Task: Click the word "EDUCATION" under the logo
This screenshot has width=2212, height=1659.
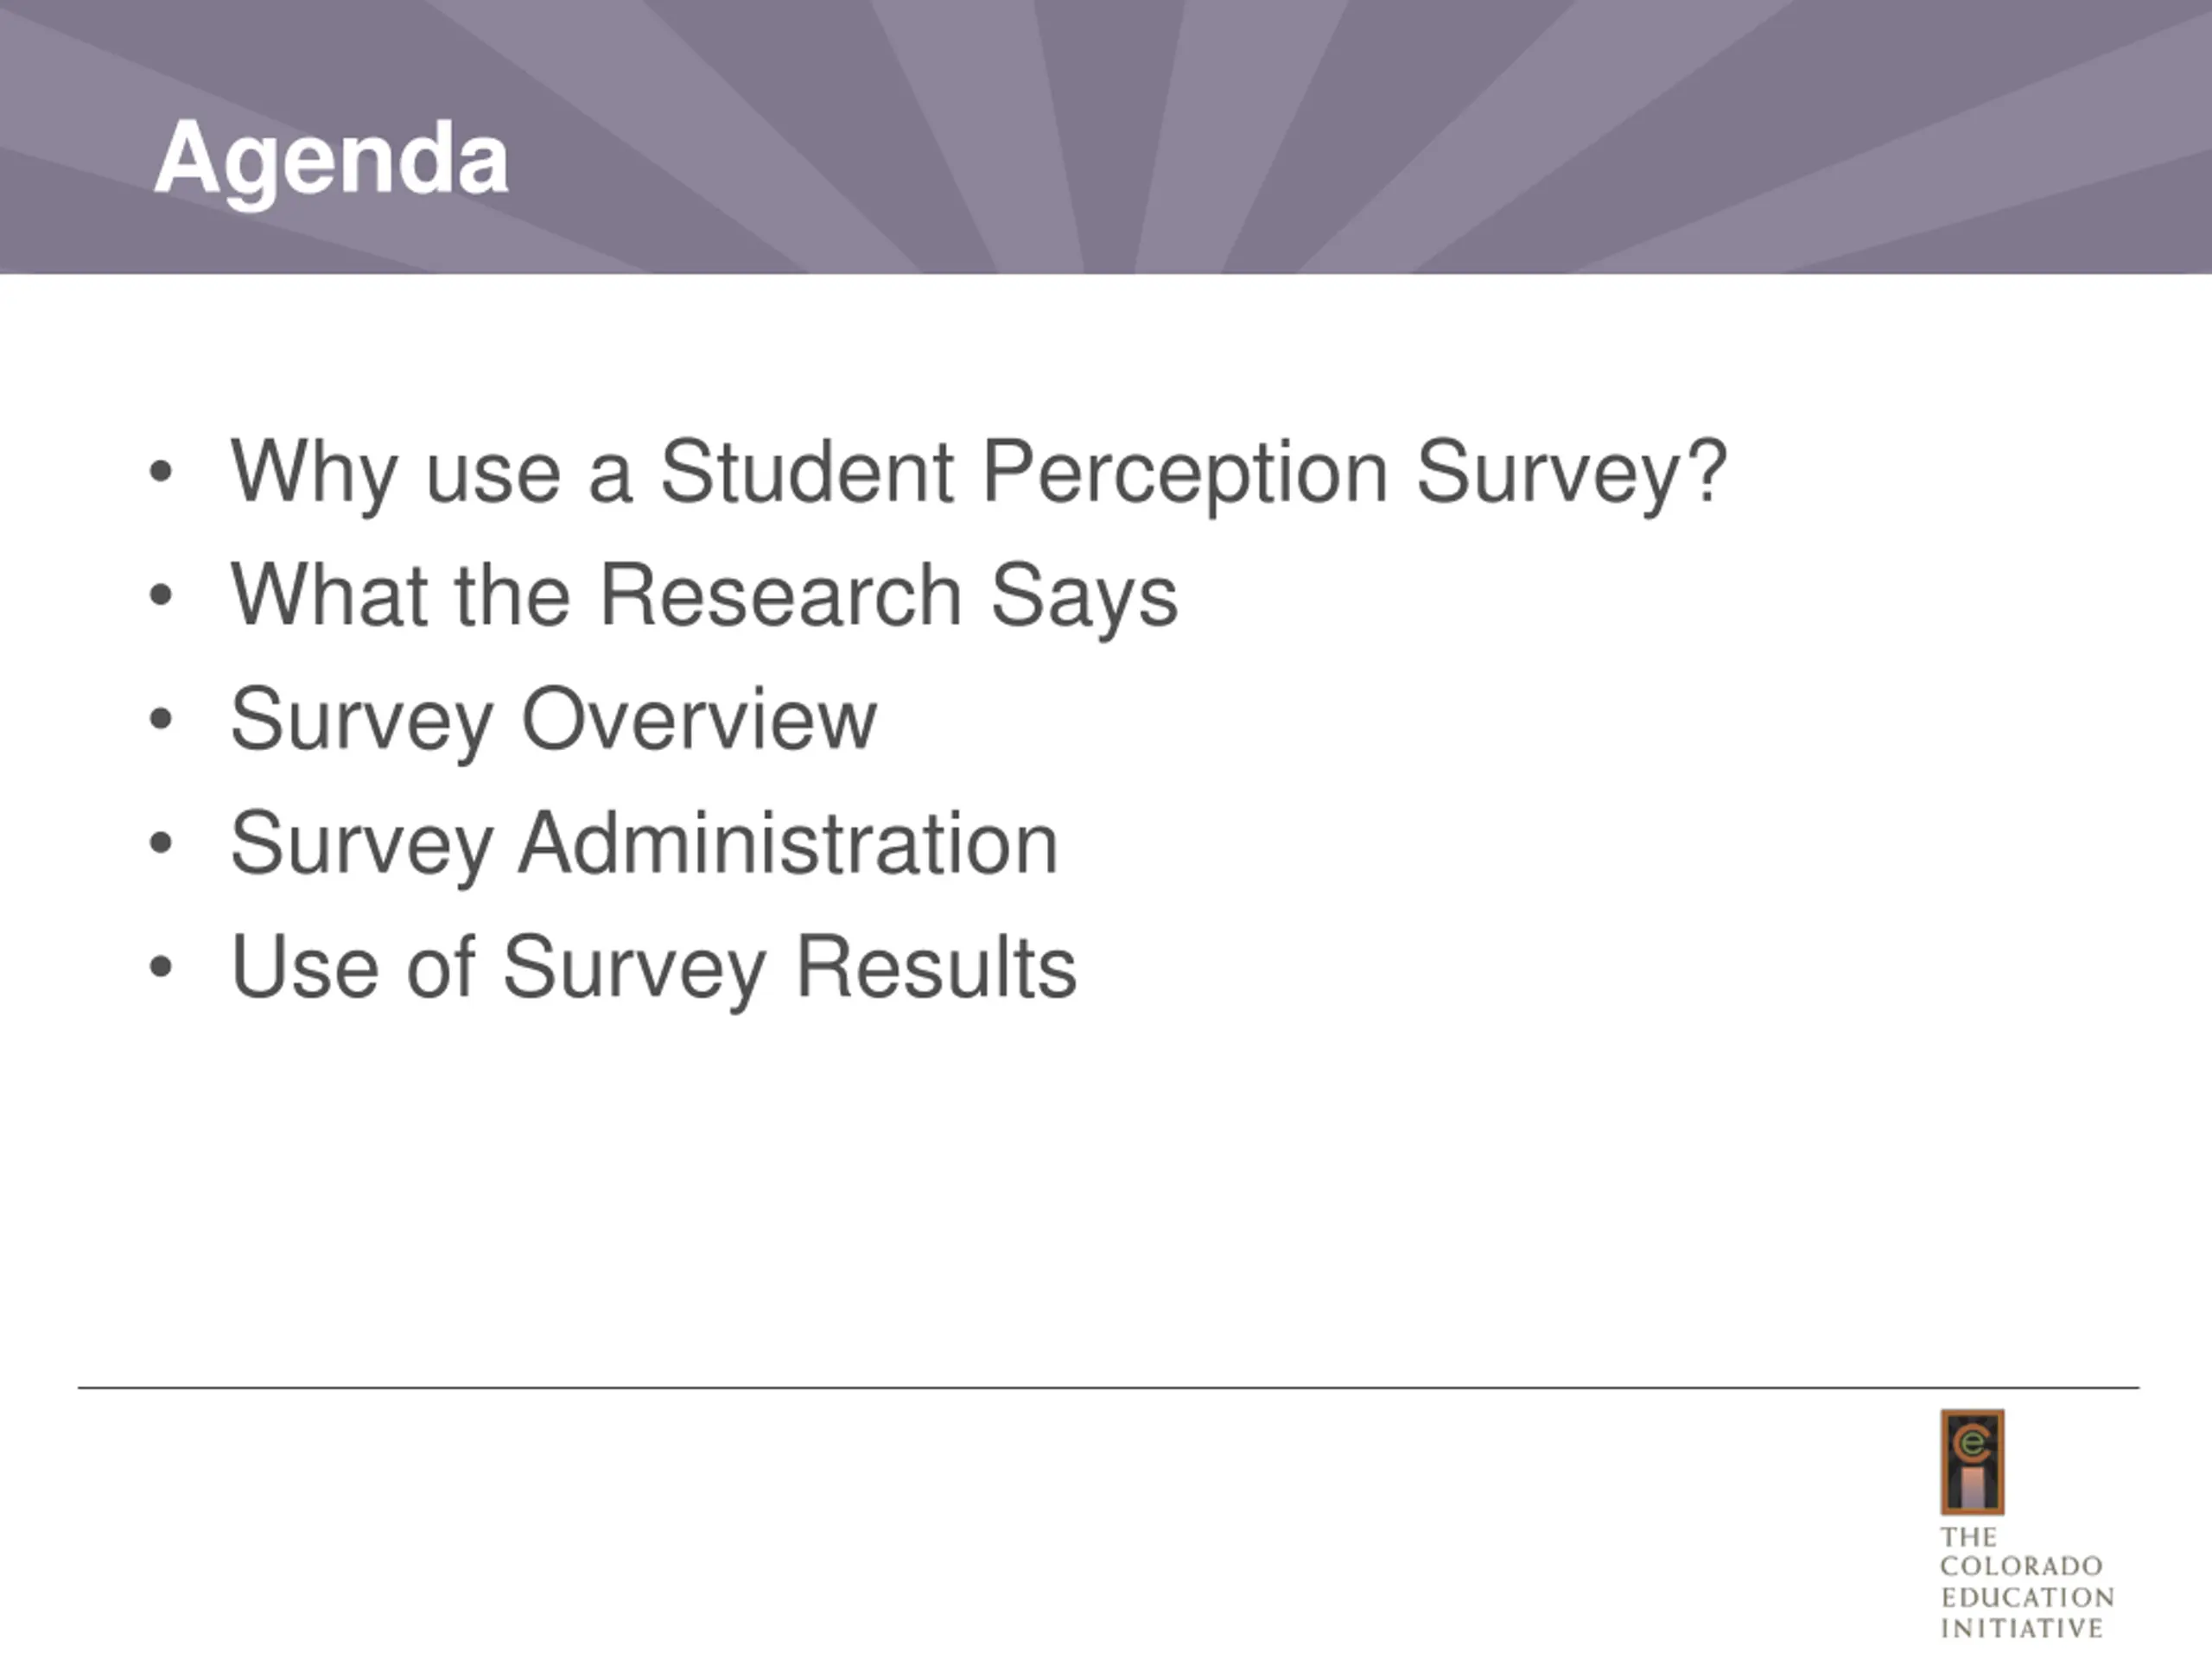Action: [x=2027, y=1597]
